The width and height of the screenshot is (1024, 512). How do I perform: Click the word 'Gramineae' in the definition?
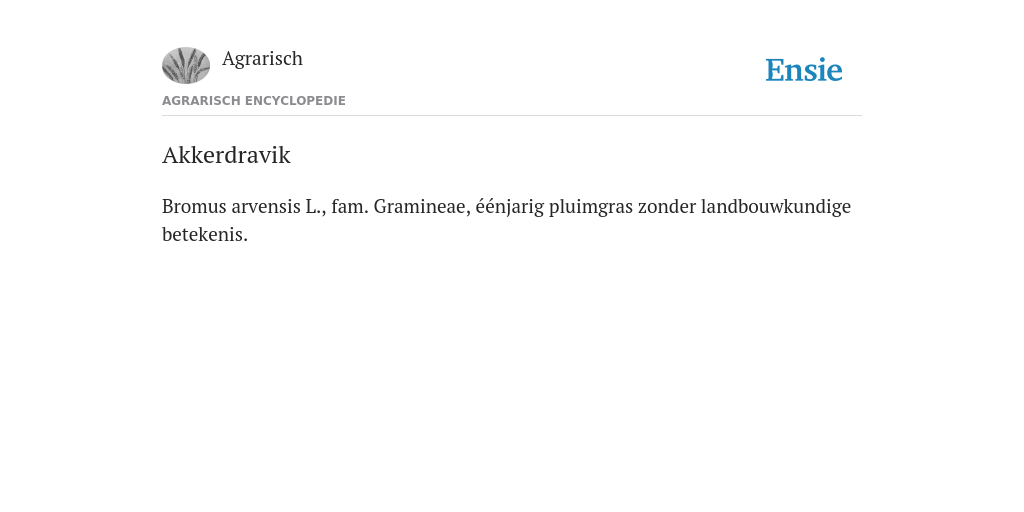[x=422, y=206]
